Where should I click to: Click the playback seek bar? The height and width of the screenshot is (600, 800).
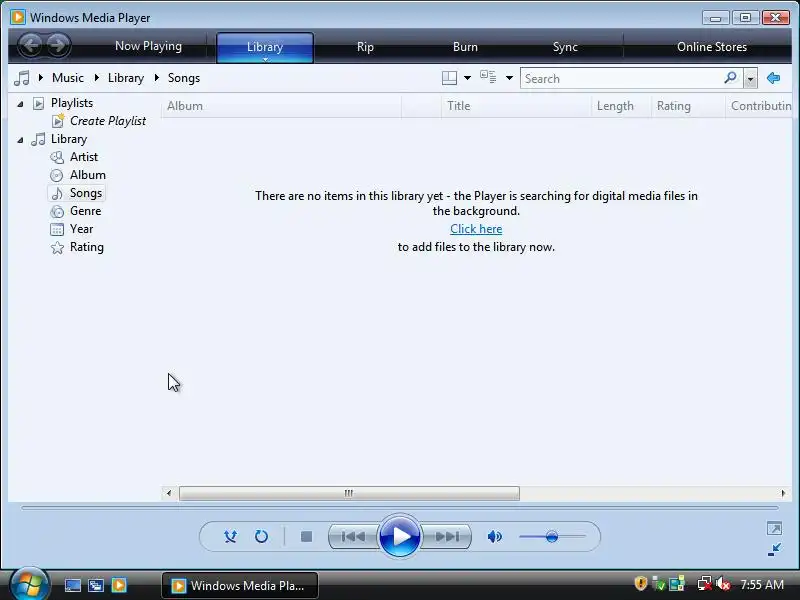(400, 508)
